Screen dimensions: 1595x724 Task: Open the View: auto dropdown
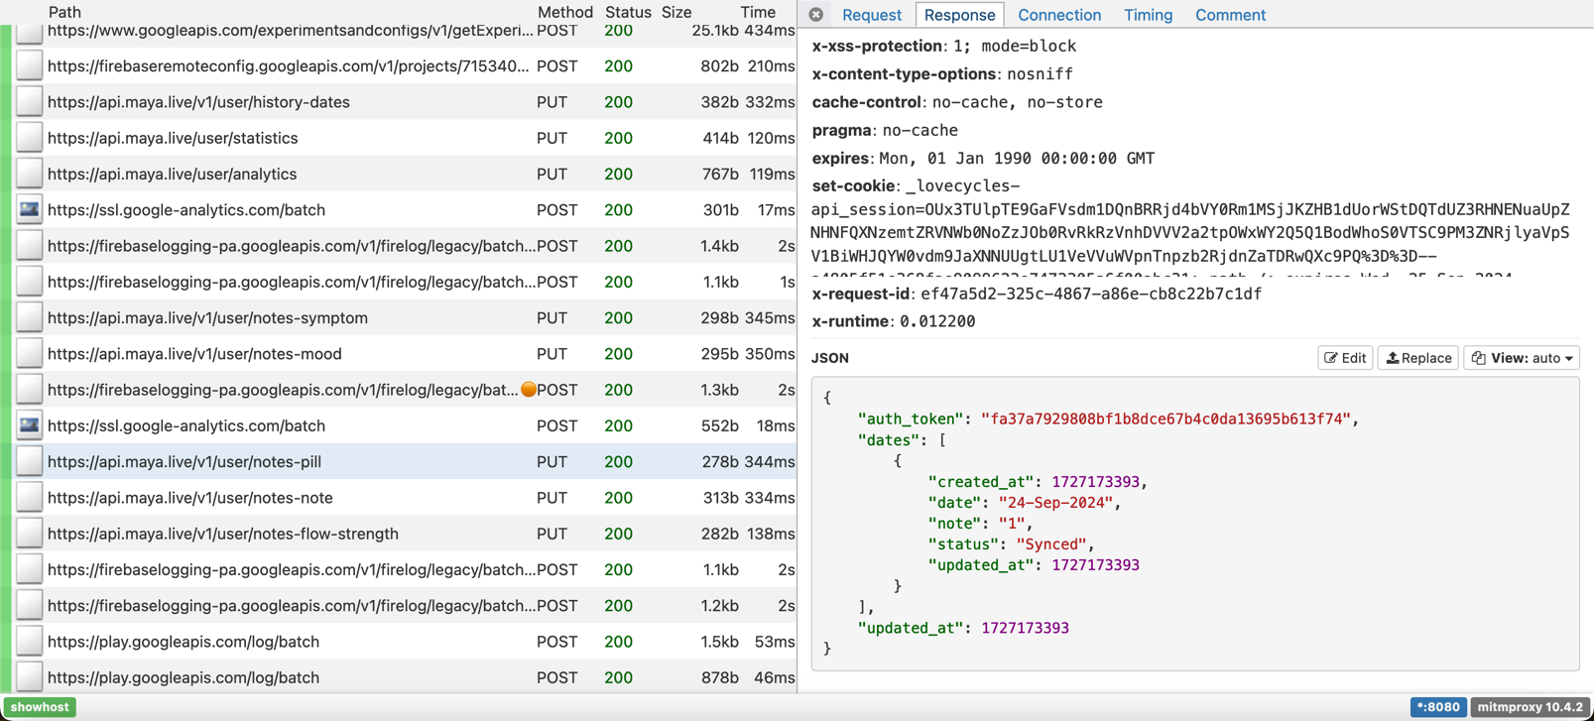(x=1521, y=358)
